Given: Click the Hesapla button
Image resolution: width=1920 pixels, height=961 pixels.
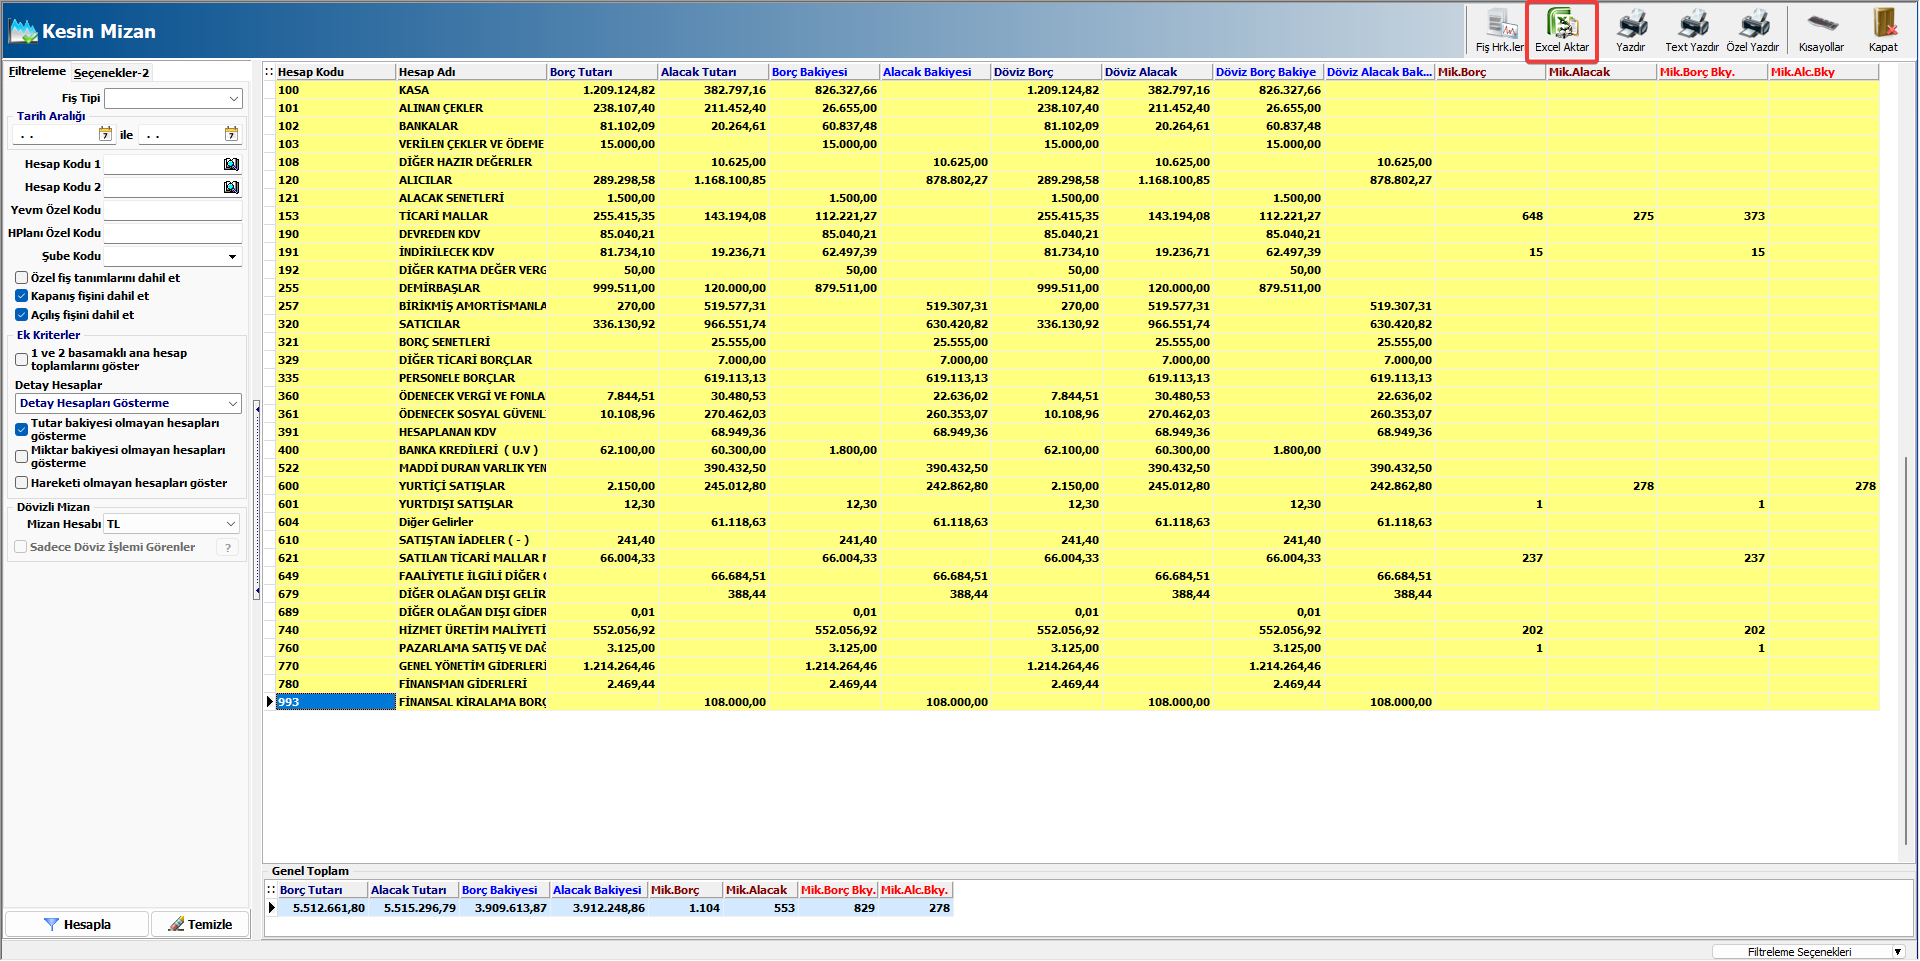Looking at the screenshot, I should 77,924.
